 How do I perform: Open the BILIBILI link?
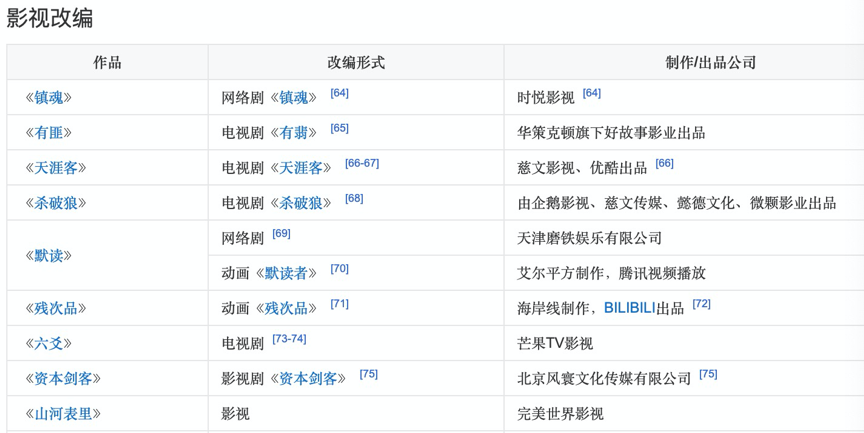tap(630, 308)
